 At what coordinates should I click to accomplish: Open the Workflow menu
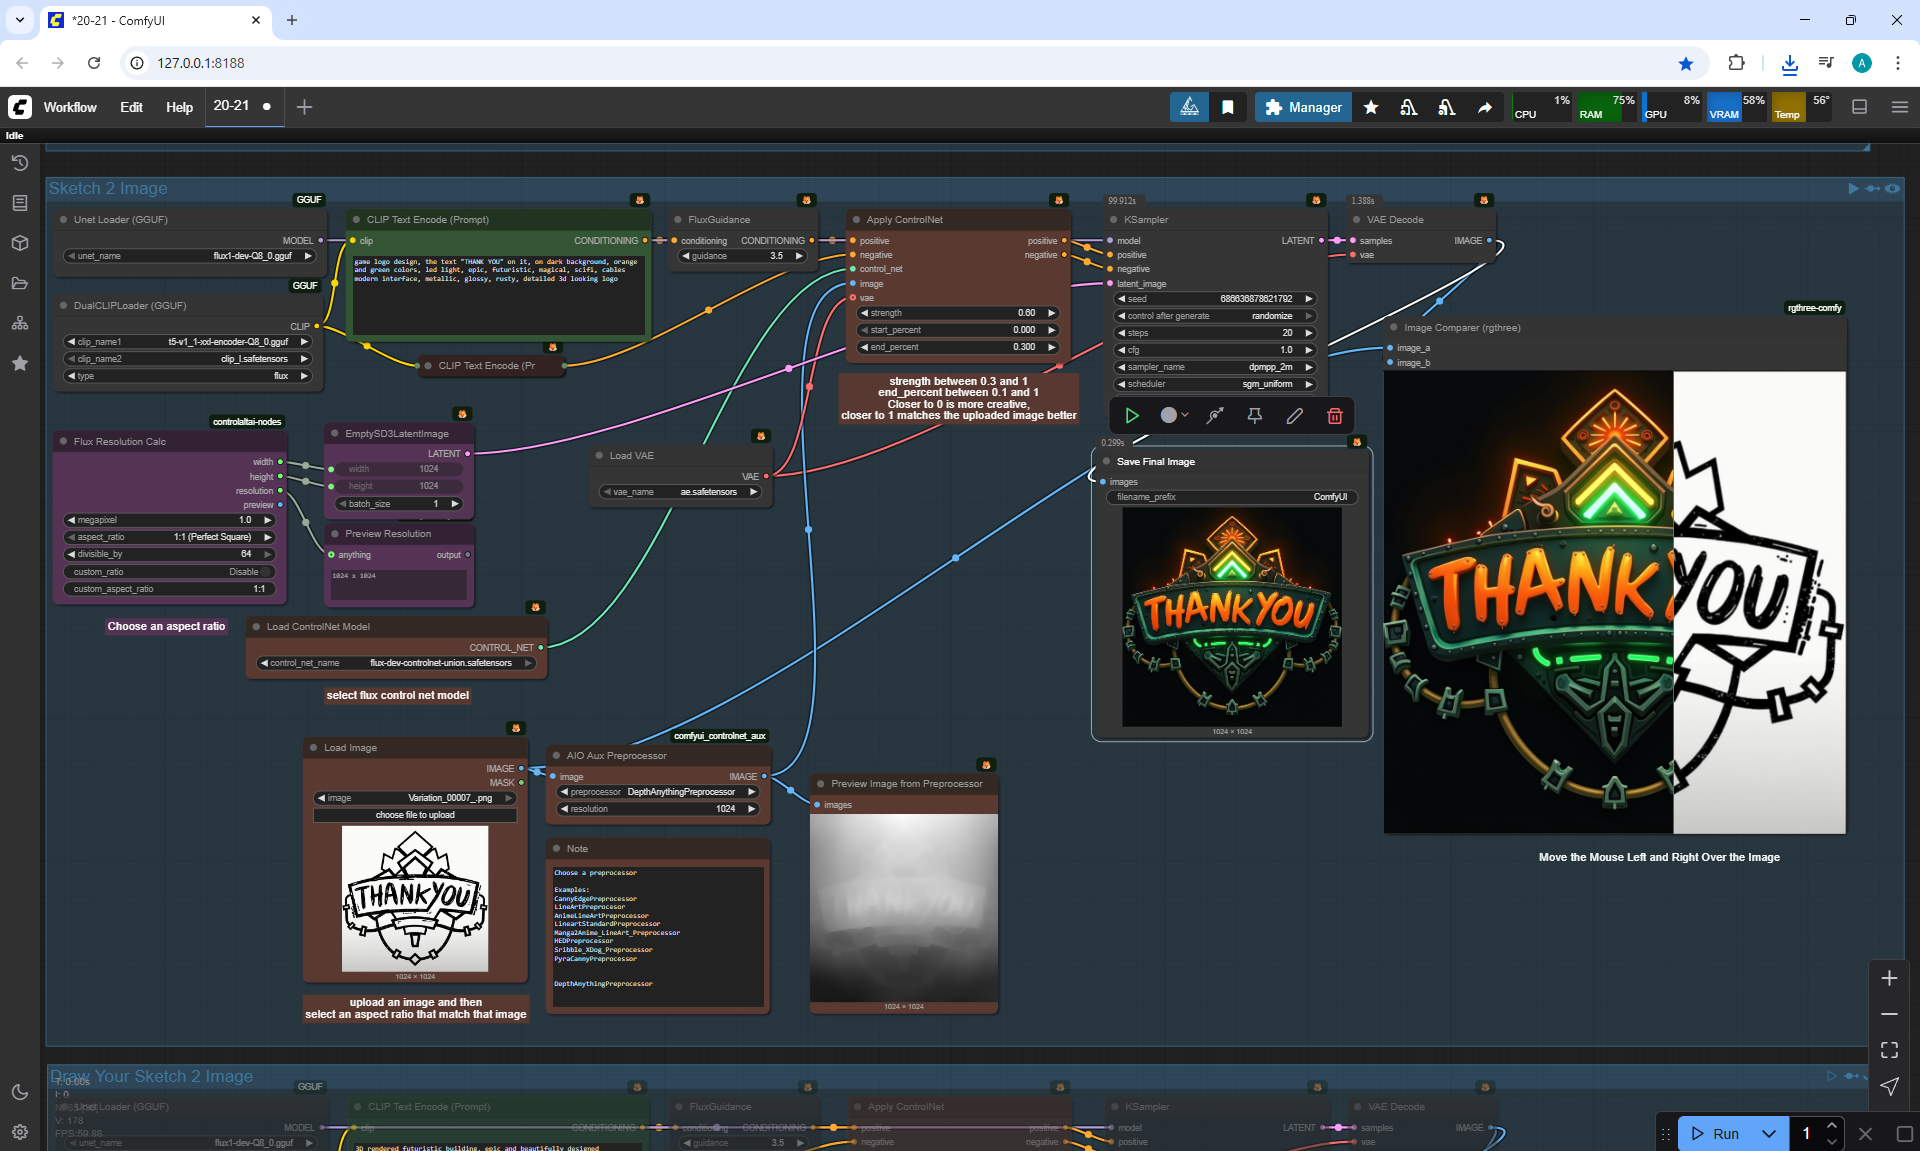[x=70, y=107]
